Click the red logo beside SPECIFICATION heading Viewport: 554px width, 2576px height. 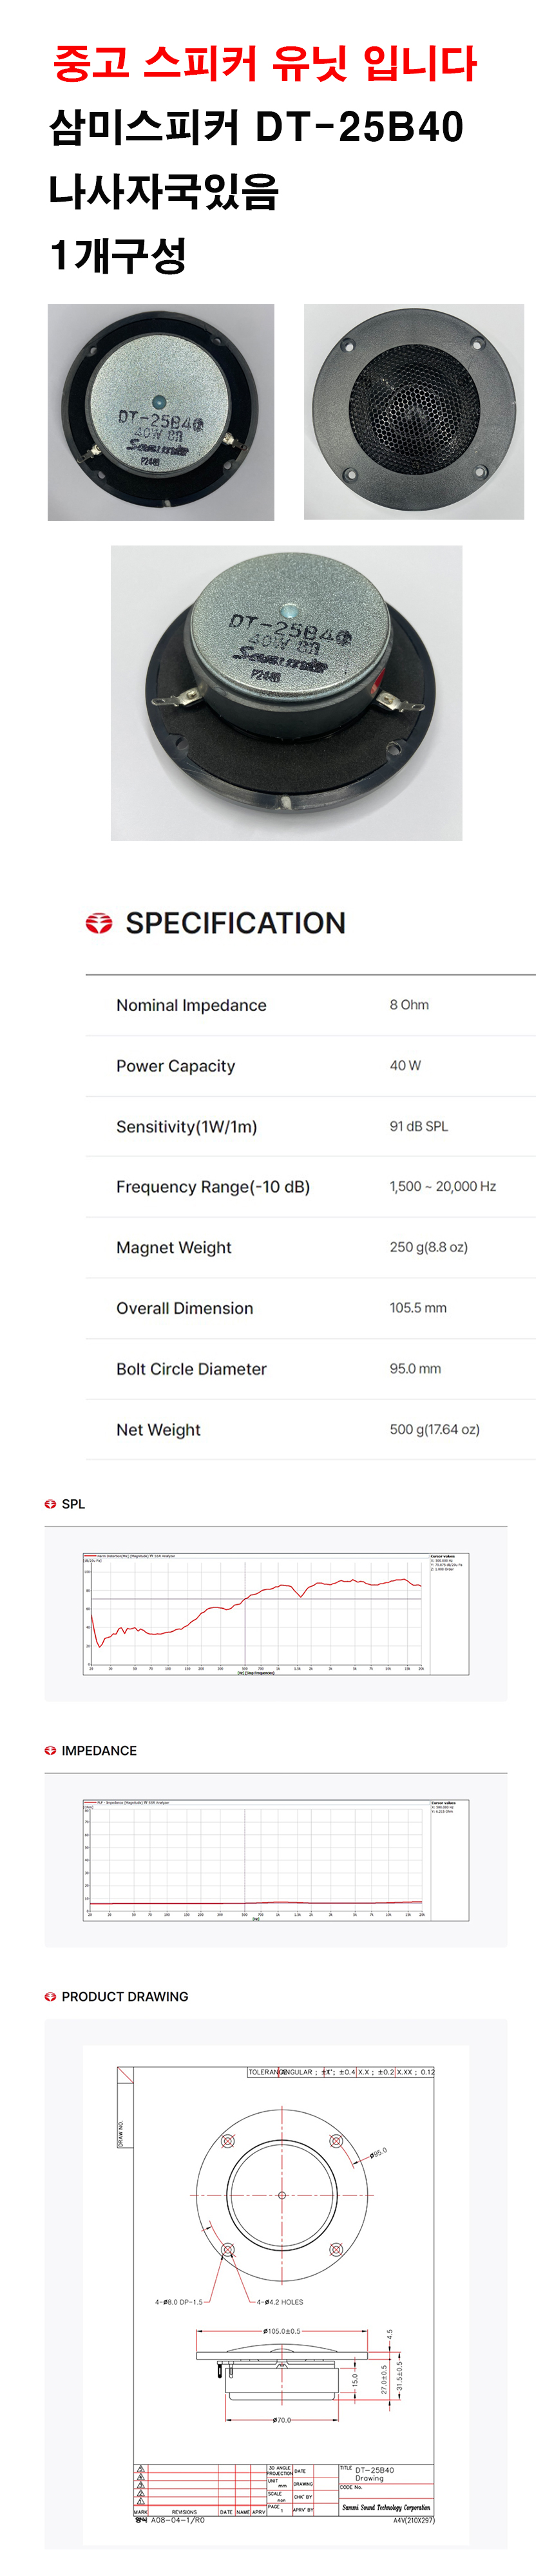click(x=99, y=923)
